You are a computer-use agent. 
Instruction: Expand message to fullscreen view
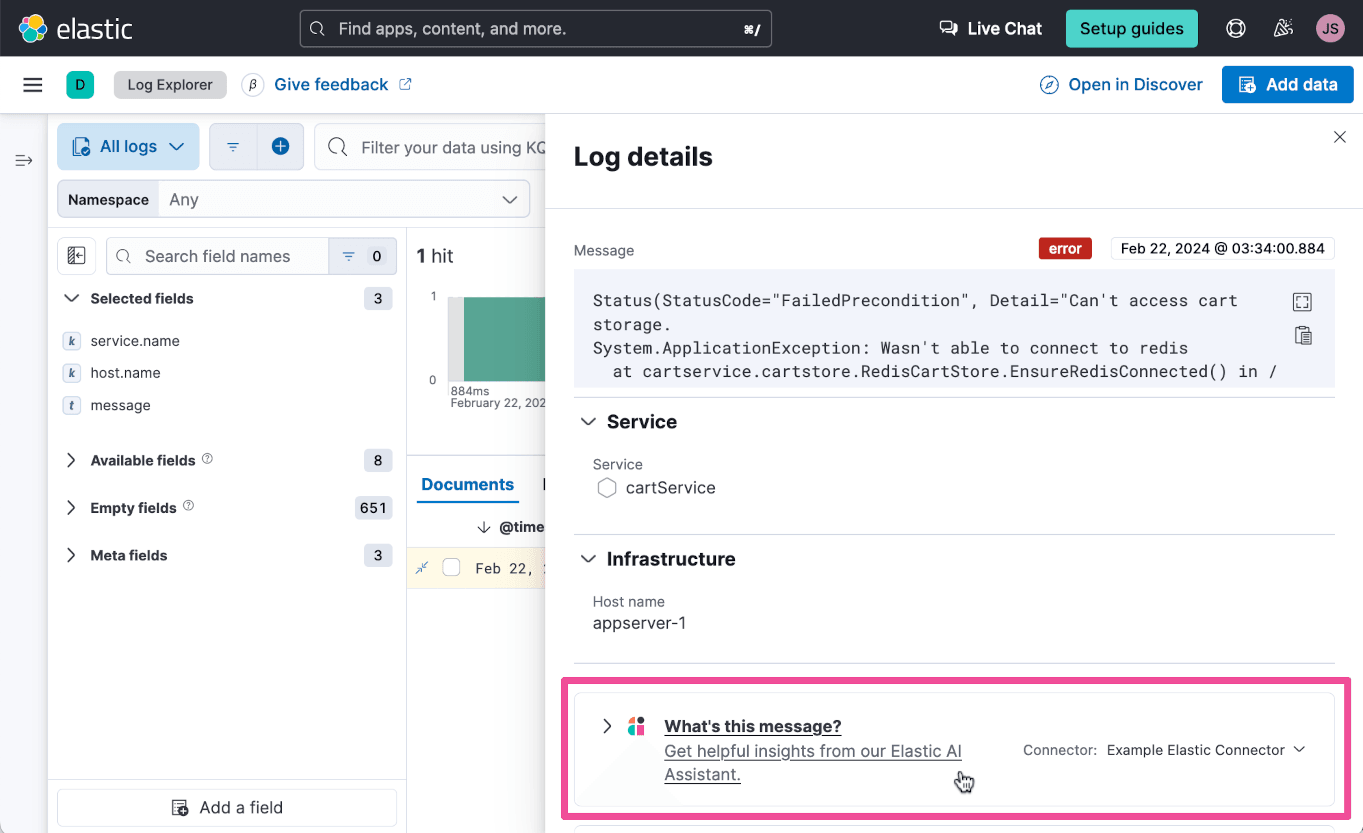tap(1302, 302)
